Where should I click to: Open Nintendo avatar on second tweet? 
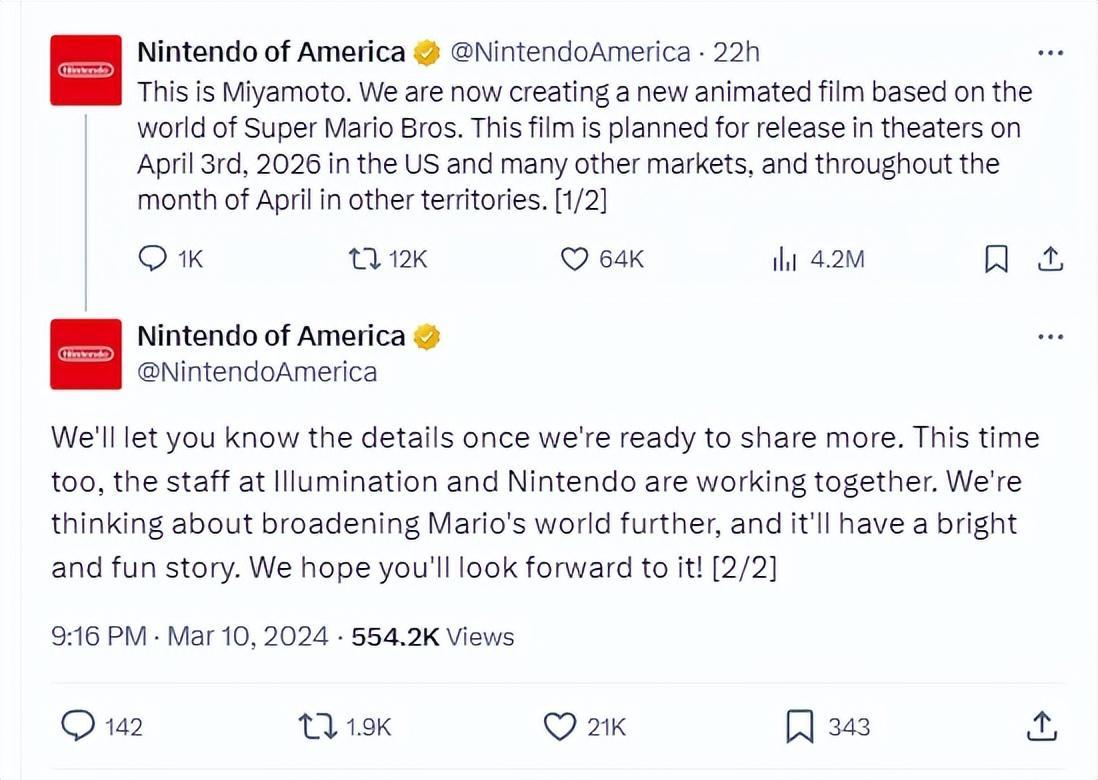[86, 354]
